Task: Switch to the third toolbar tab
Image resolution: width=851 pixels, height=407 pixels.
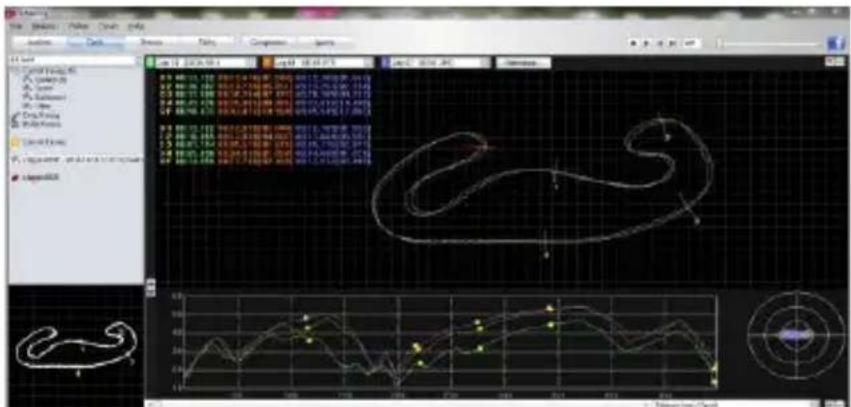Action: 151,42
